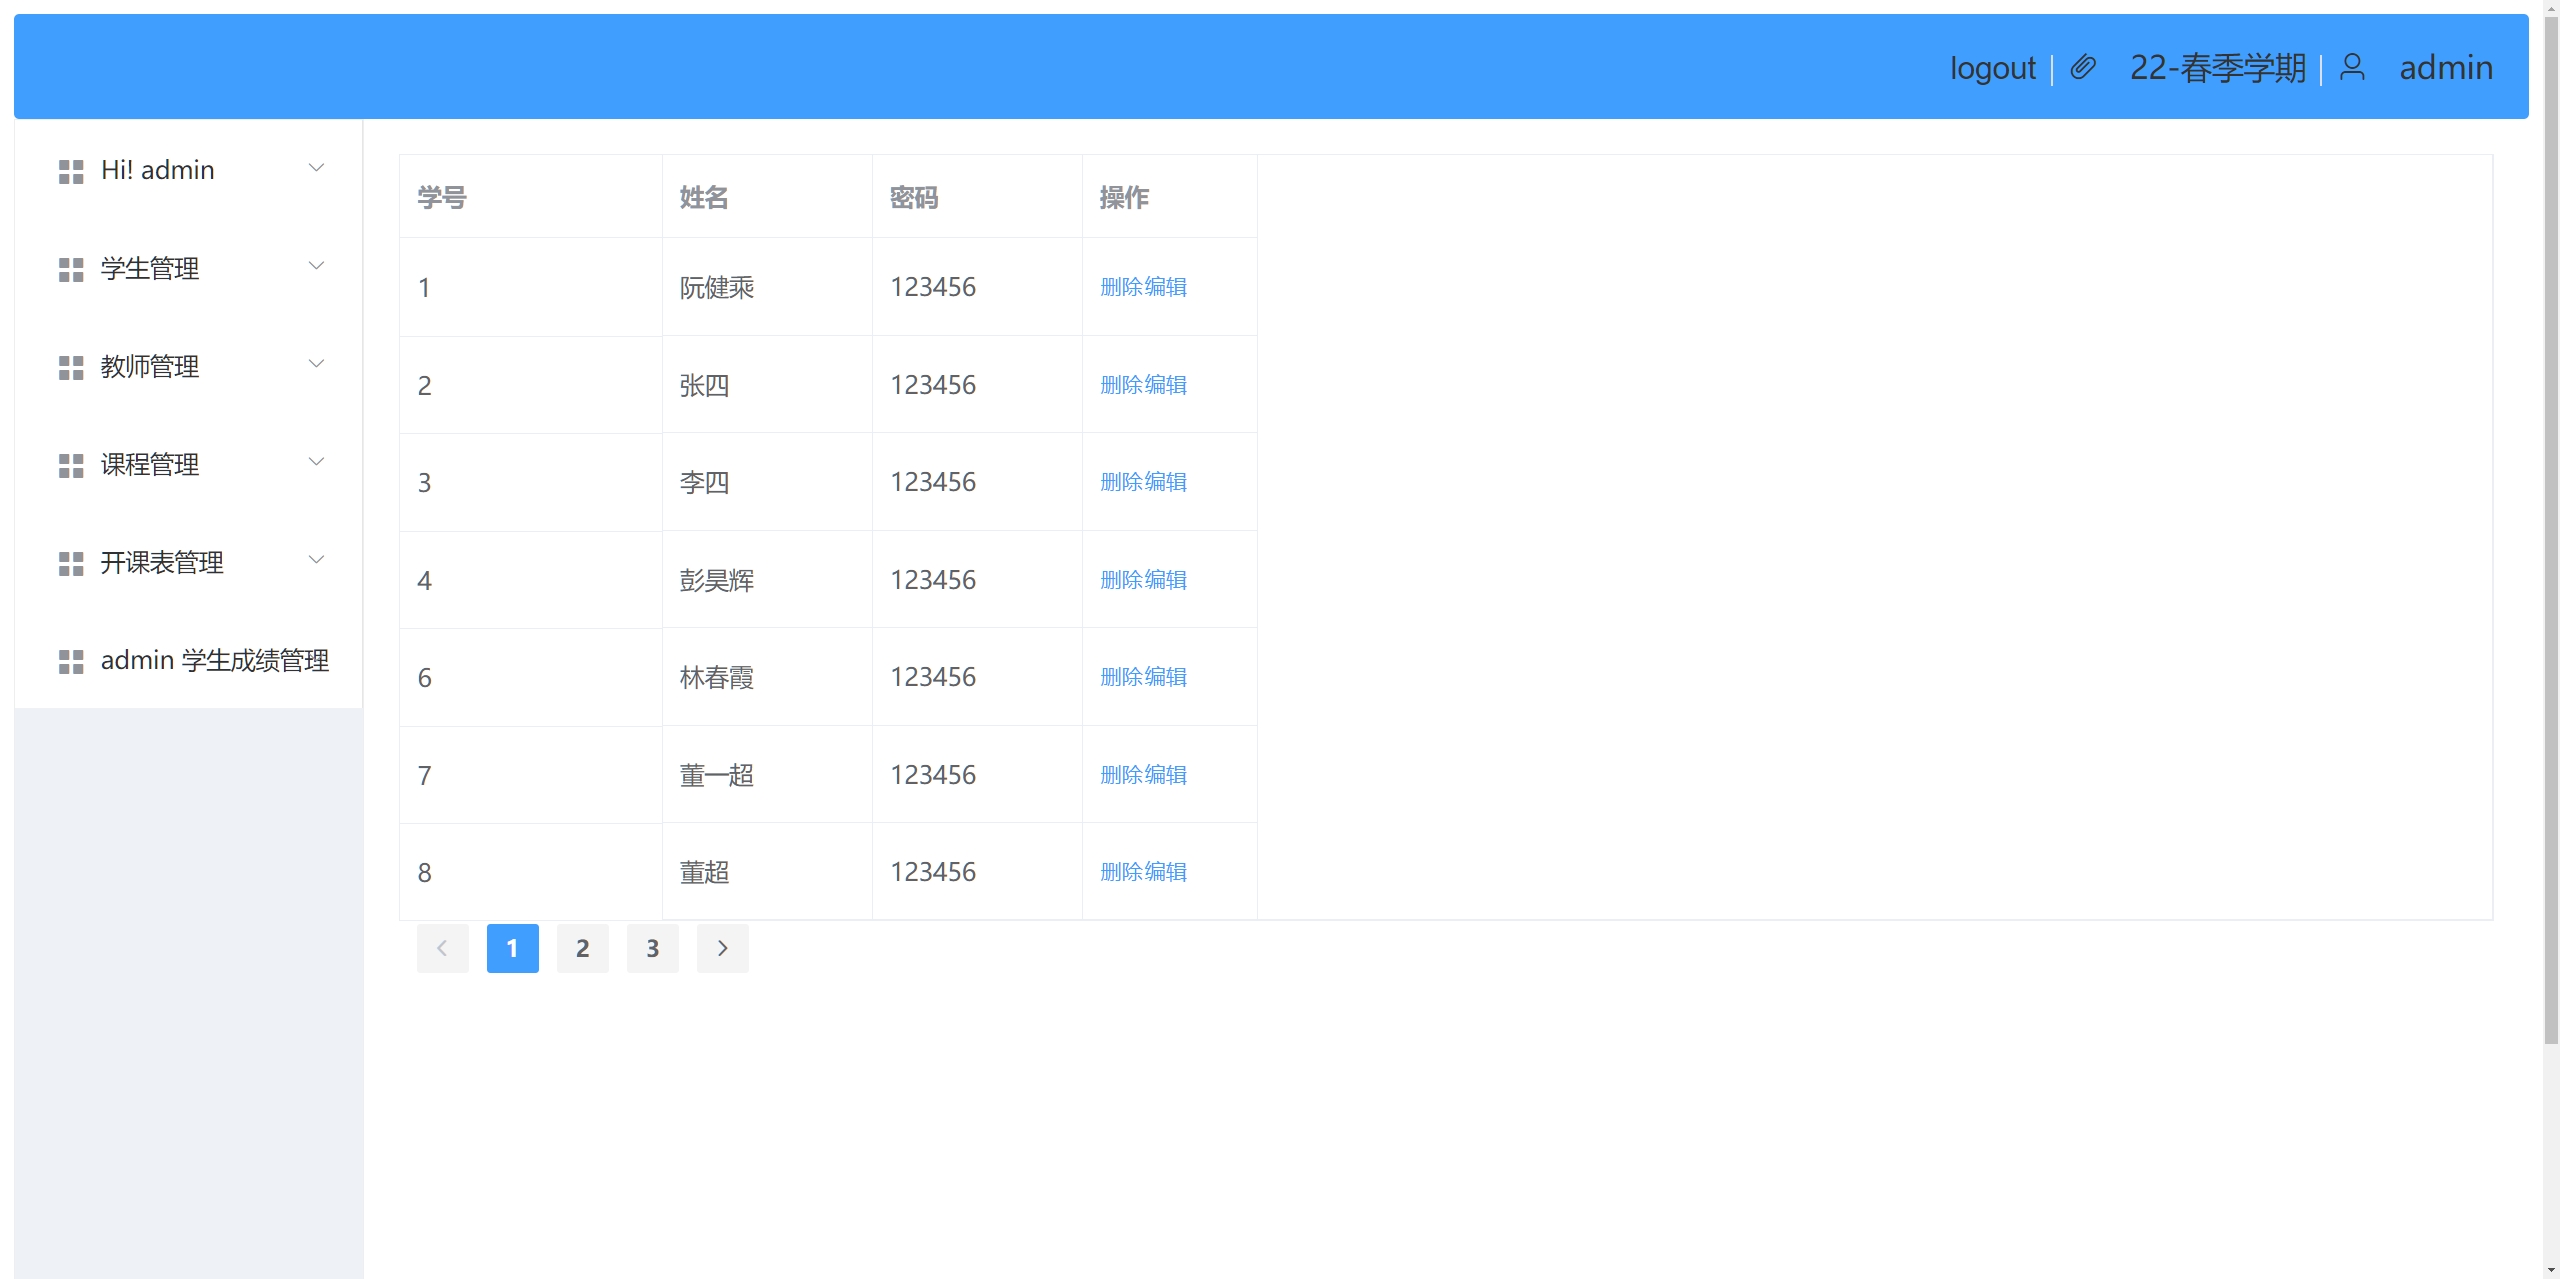The image size is (2560, 1279).
Task: Expand the 课程管理 submenu chevron
Action: pos(316,462)
